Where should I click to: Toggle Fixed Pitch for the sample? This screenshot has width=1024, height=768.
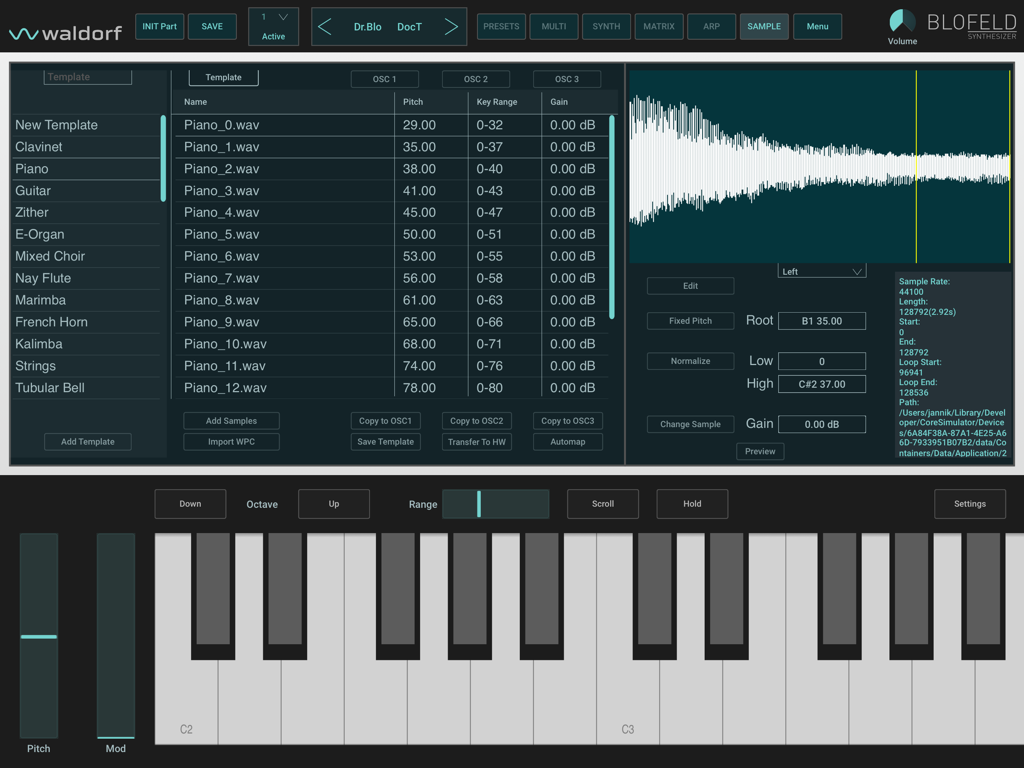(690, 320)
